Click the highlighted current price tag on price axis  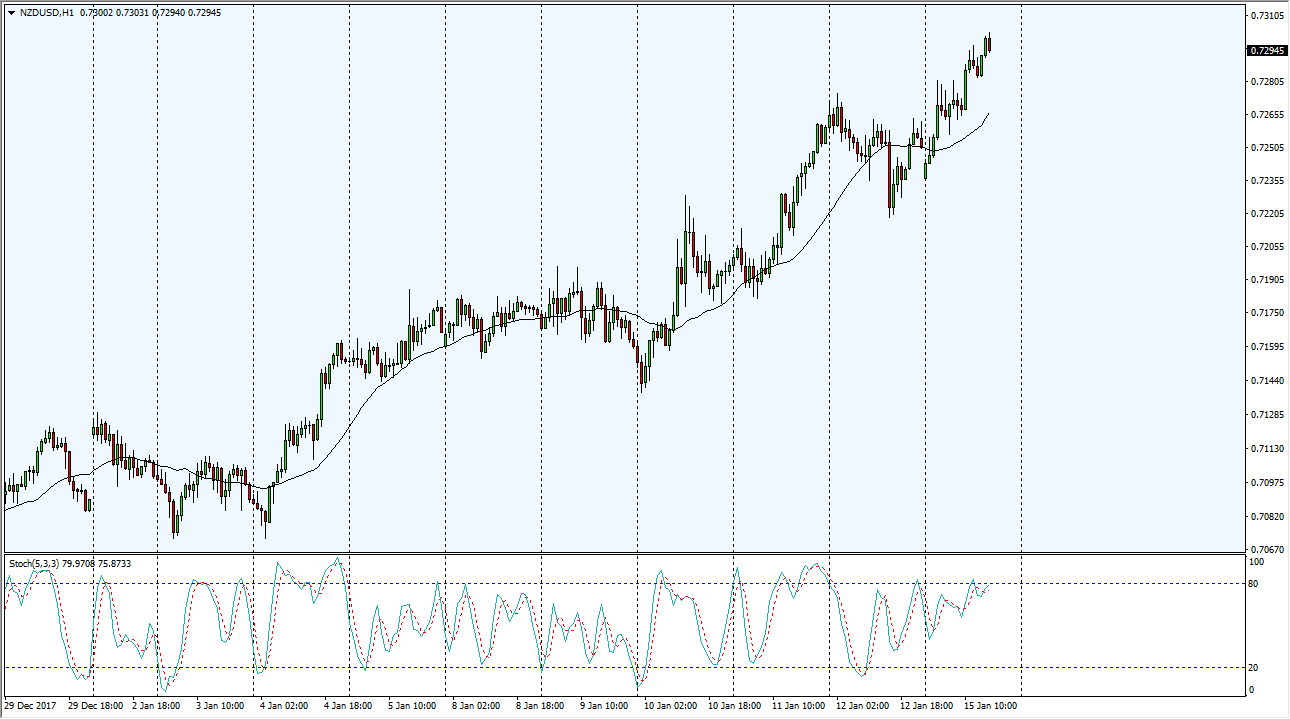pyautogui.click(x=1267, y=50)
